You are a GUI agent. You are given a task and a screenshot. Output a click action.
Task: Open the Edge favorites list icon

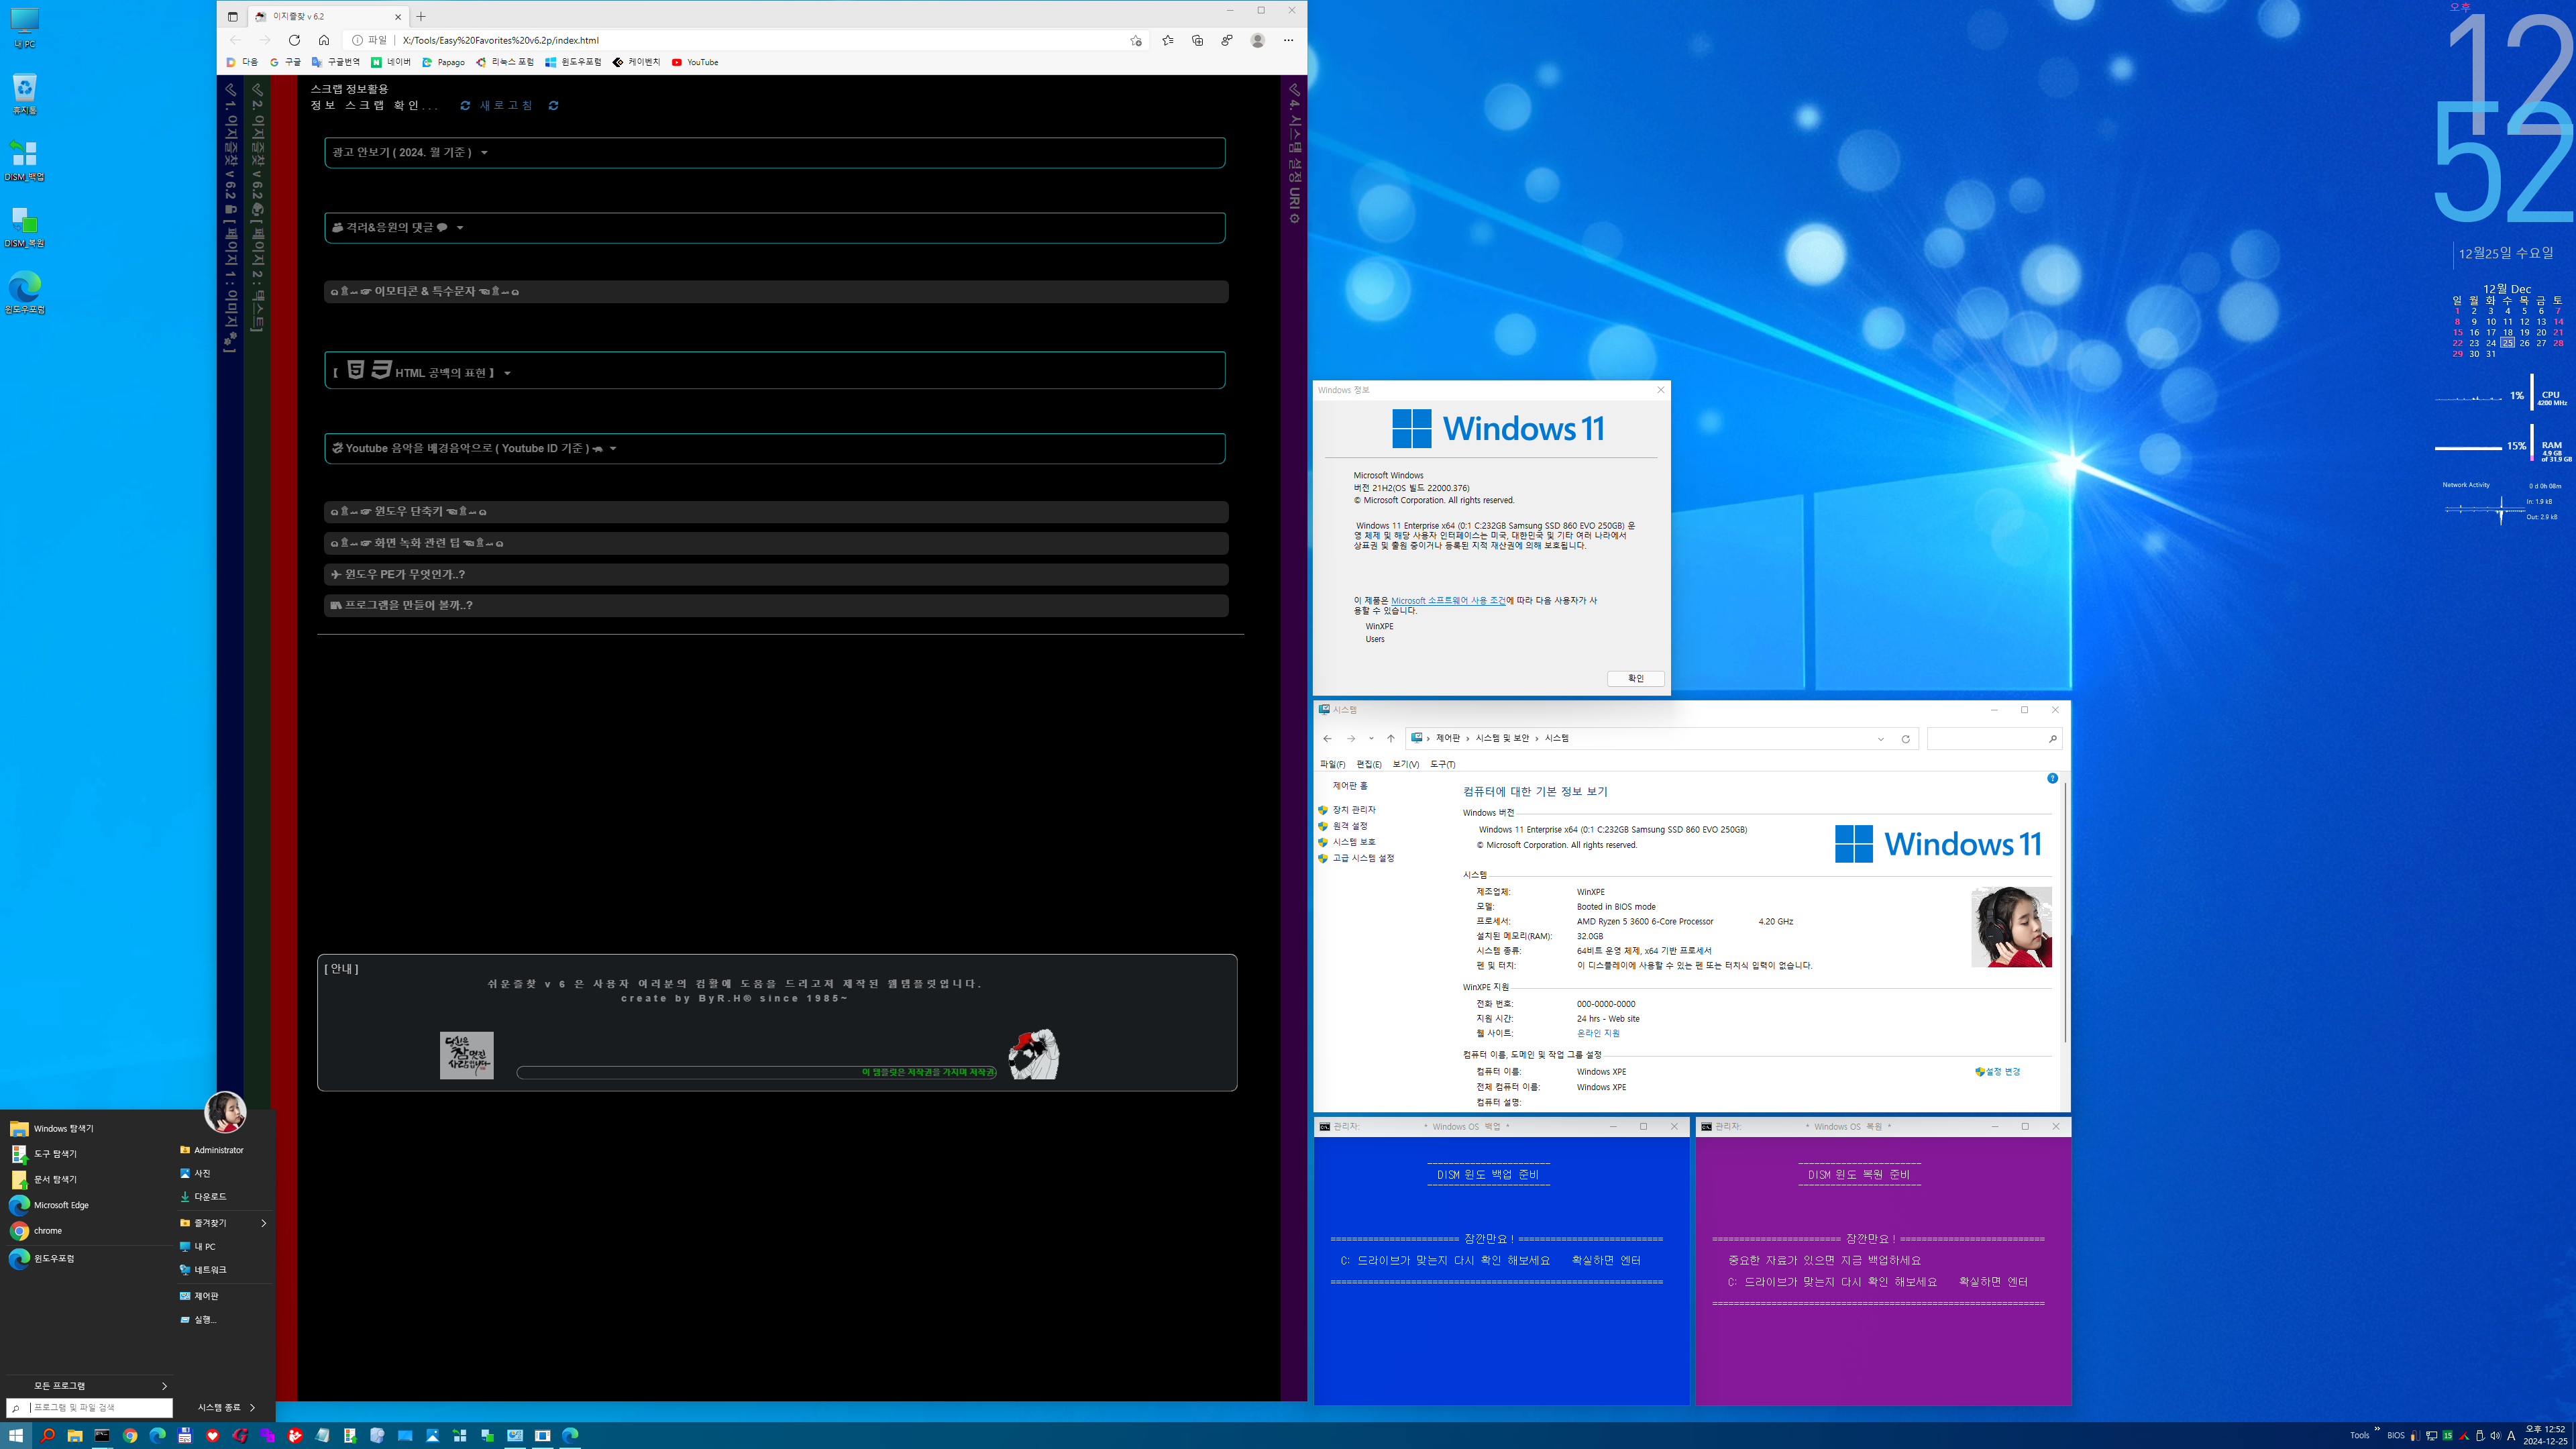pos(1168,40)
